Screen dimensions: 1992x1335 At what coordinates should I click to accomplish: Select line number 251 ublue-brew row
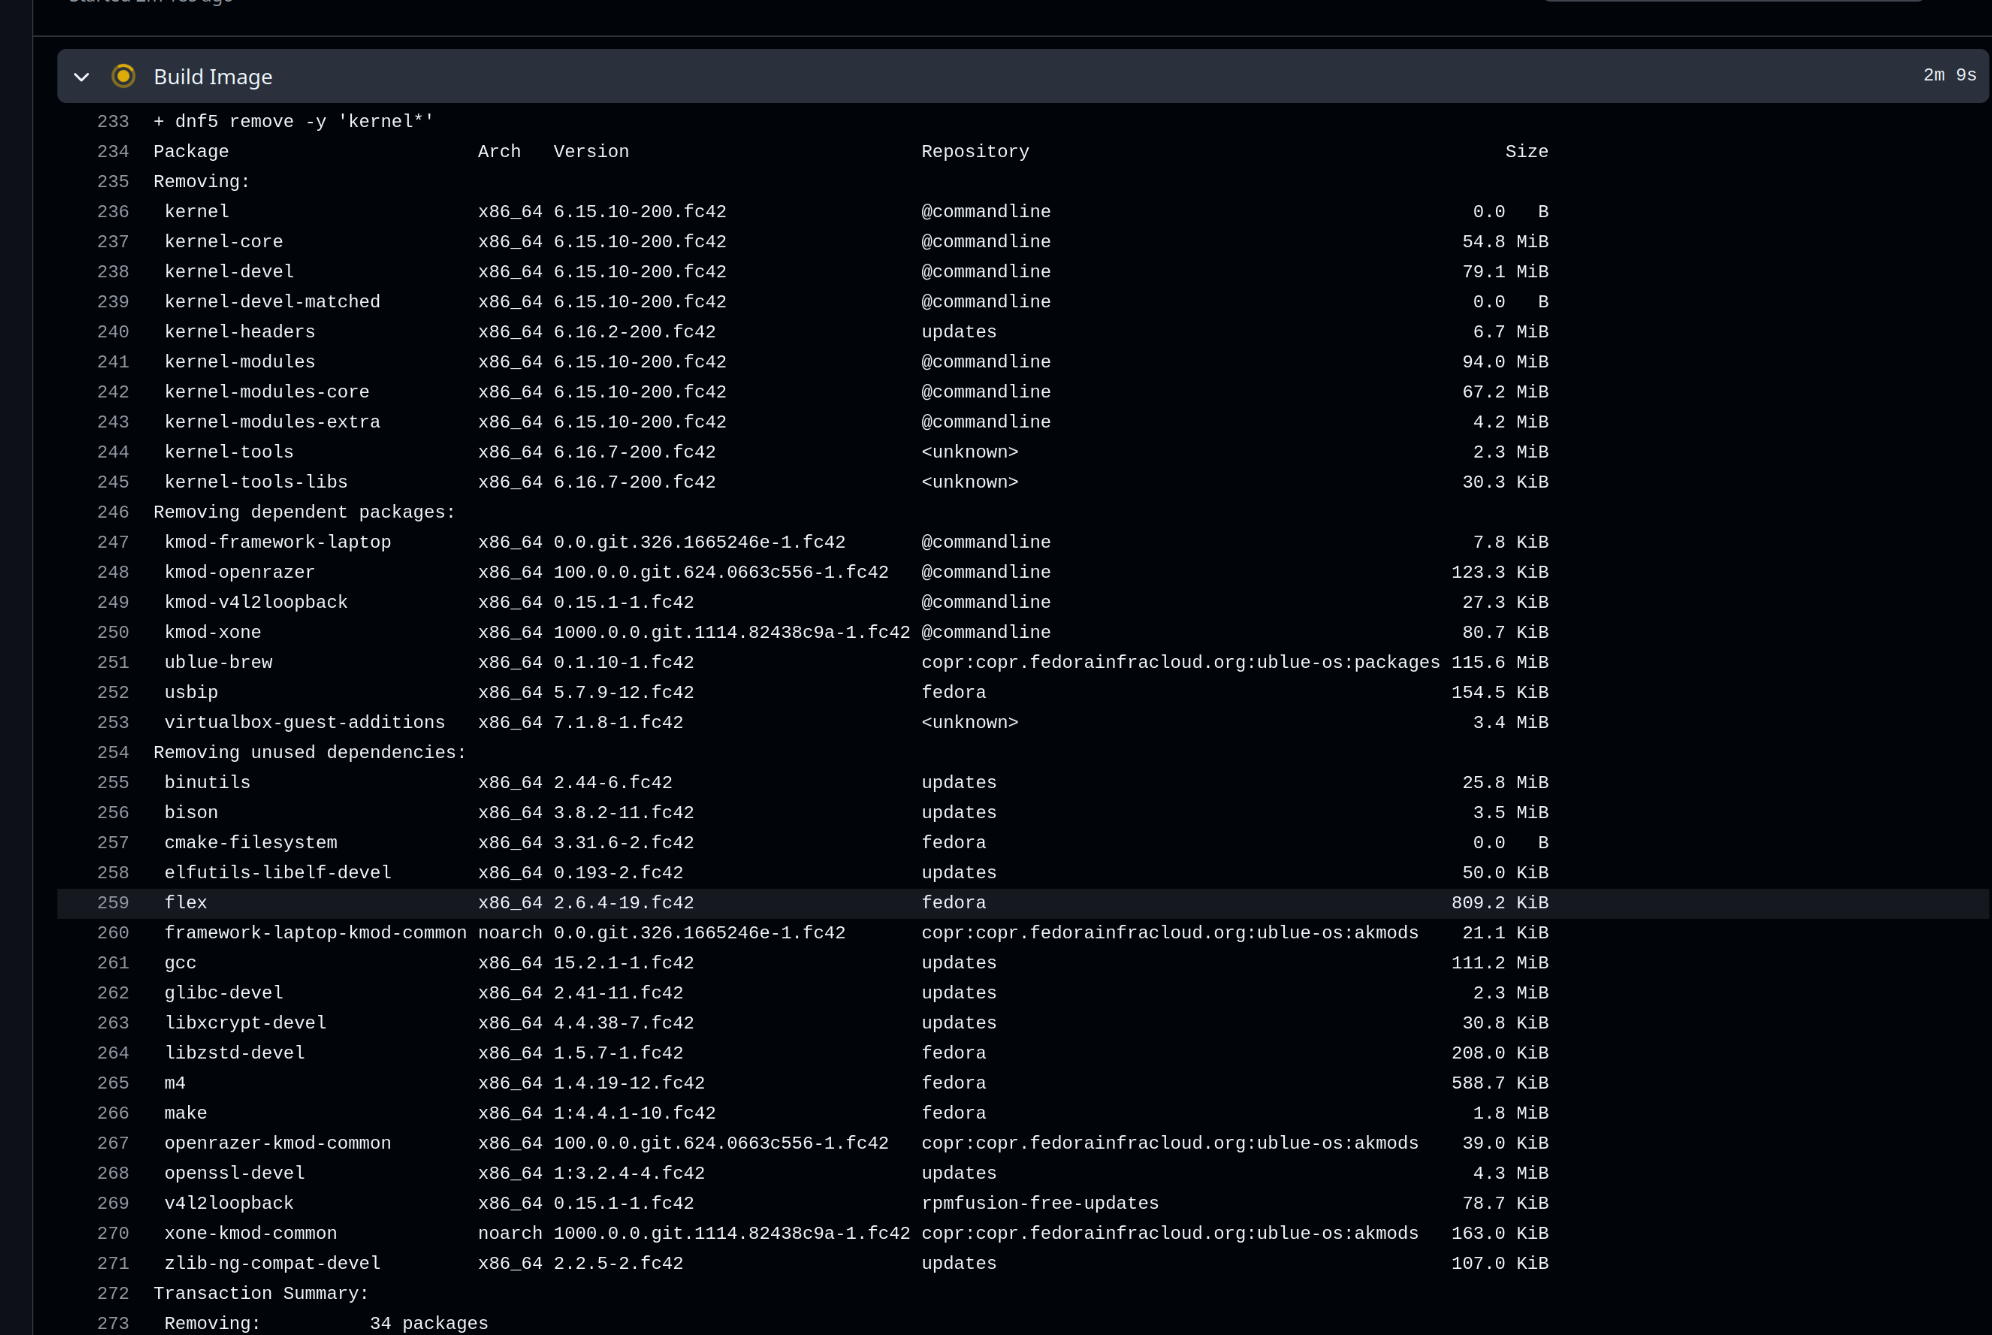(x=113, y=662)
